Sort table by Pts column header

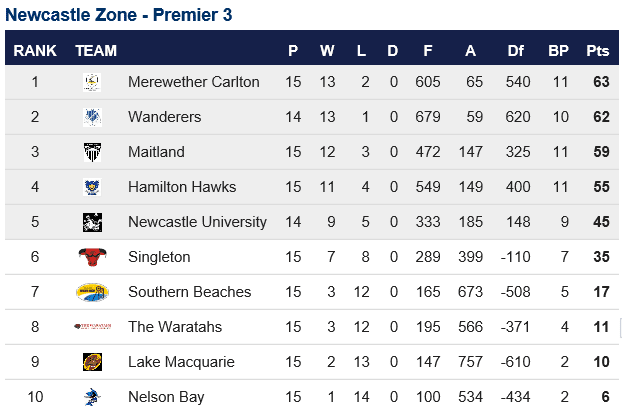click(x=597, y=51)
